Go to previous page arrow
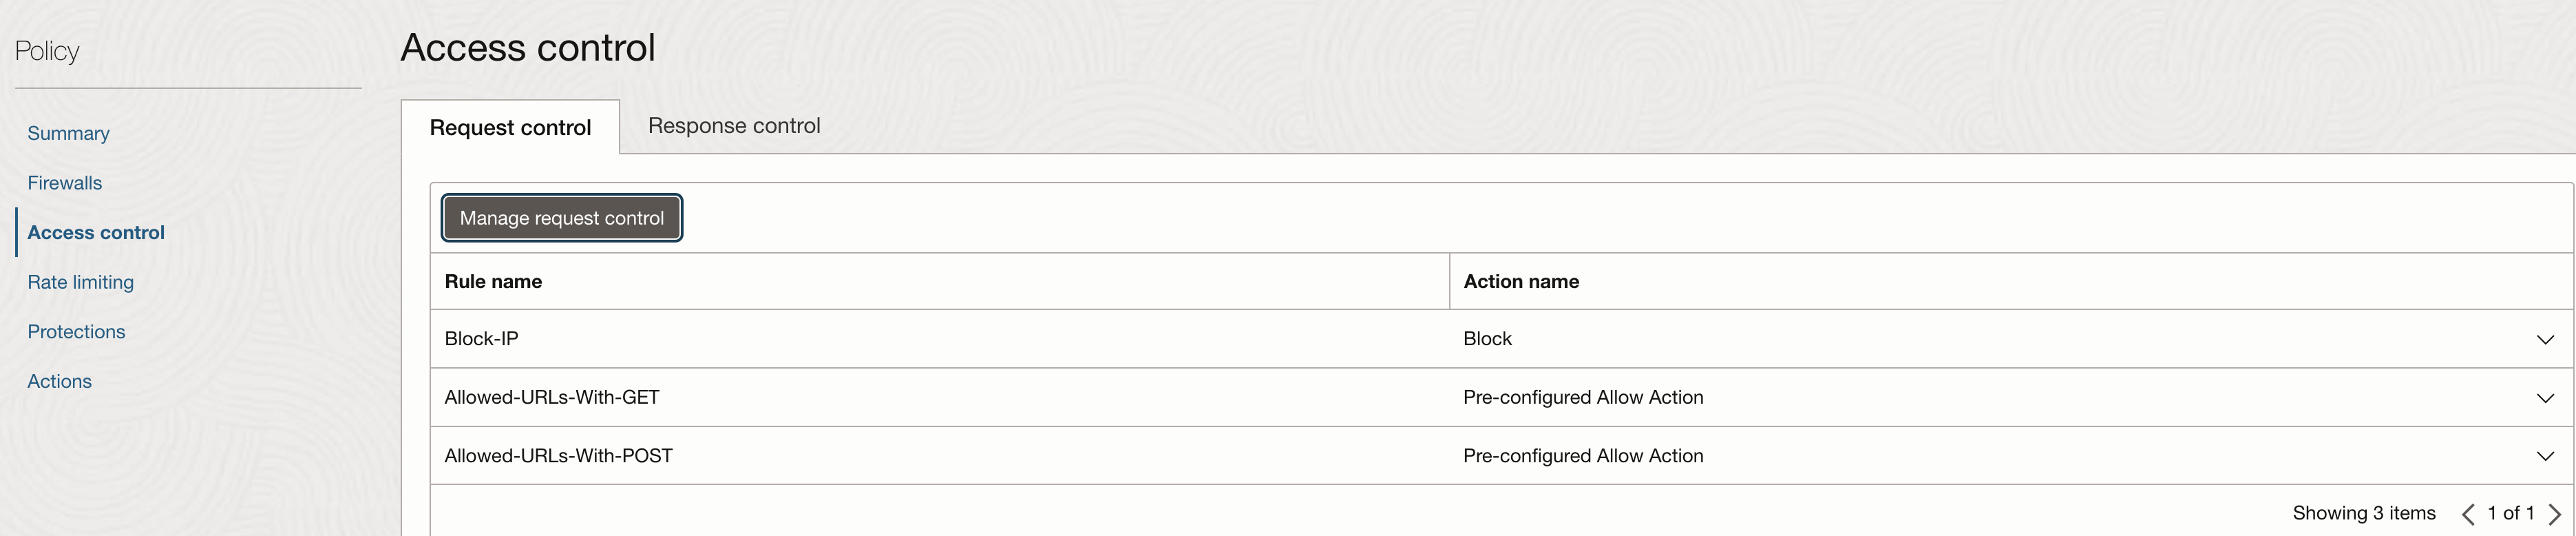The image size is (2576, 536). [x=2467, y=514]
